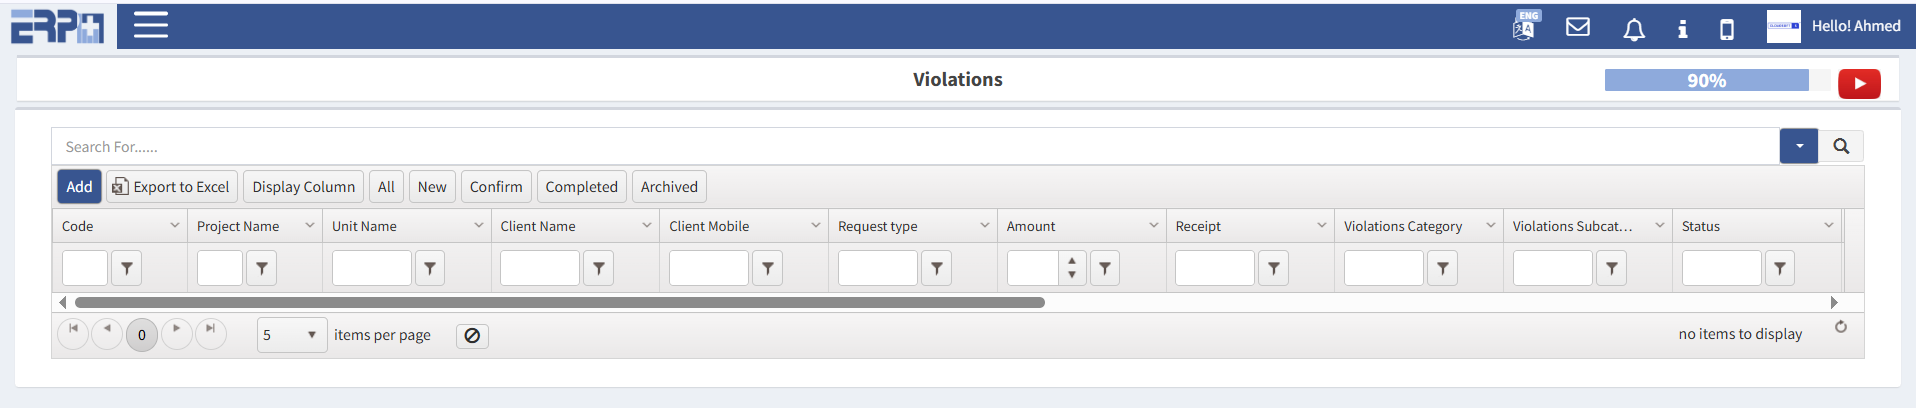
Task: Play the YouTube tutorial video button
Action: click(x=1859, y=84)
